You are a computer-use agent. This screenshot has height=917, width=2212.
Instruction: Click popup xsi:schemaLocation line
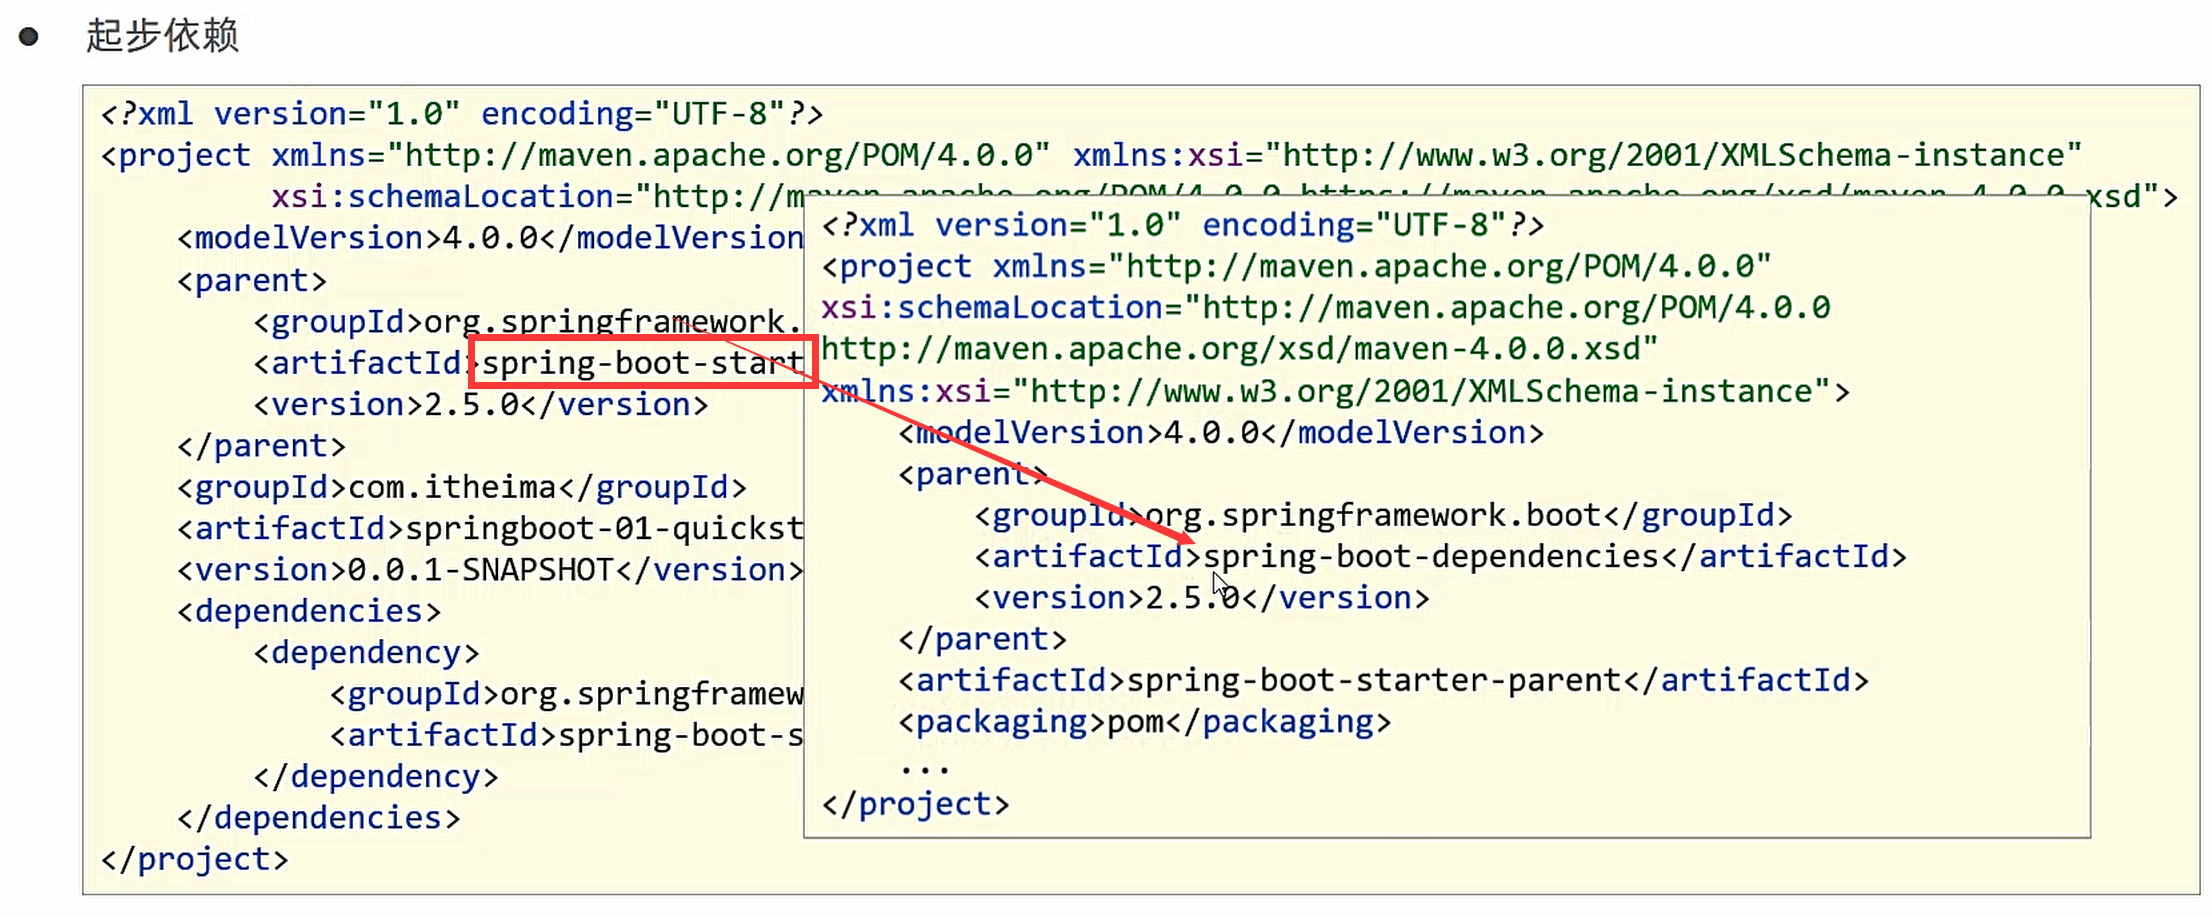coord(1326,308)
